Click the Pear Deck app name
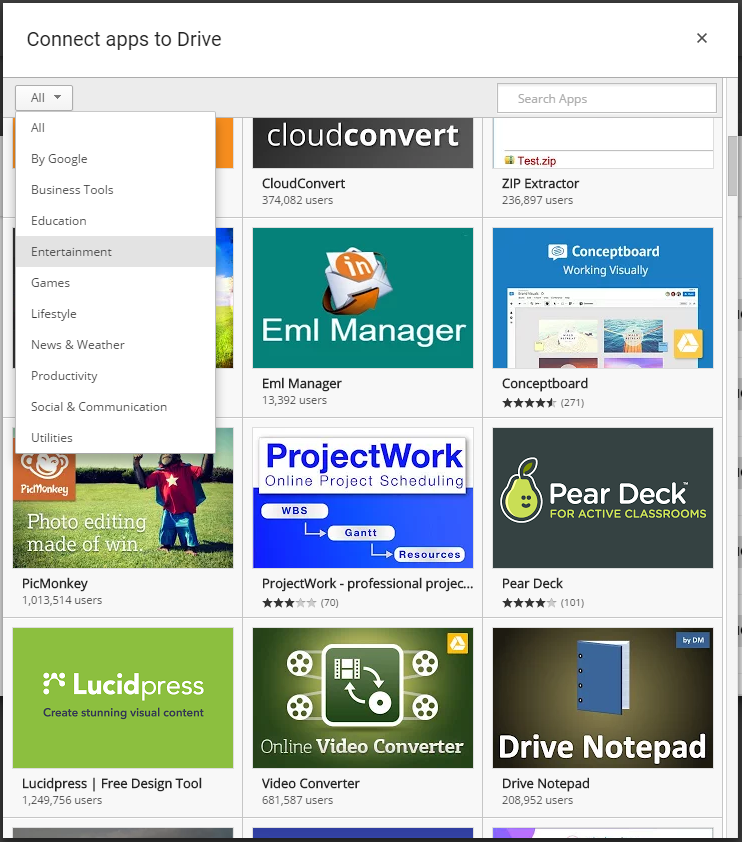Image resolution: width=742 pixels, height=842 pixels. [532, 584]
